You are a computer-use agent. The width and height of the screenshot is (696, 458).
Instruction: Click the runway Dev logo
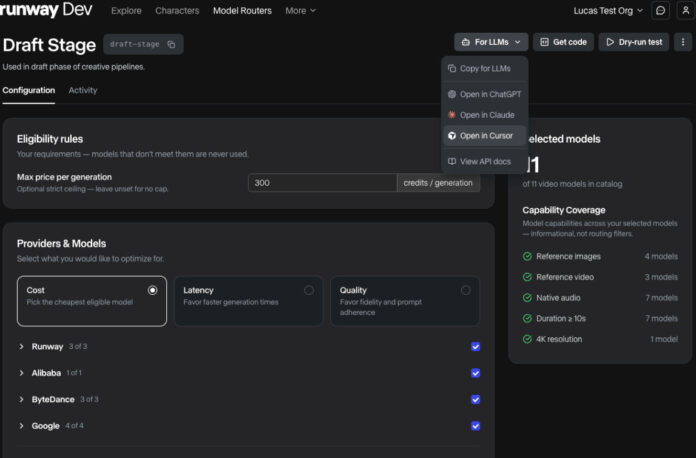[x=46, y=10]
